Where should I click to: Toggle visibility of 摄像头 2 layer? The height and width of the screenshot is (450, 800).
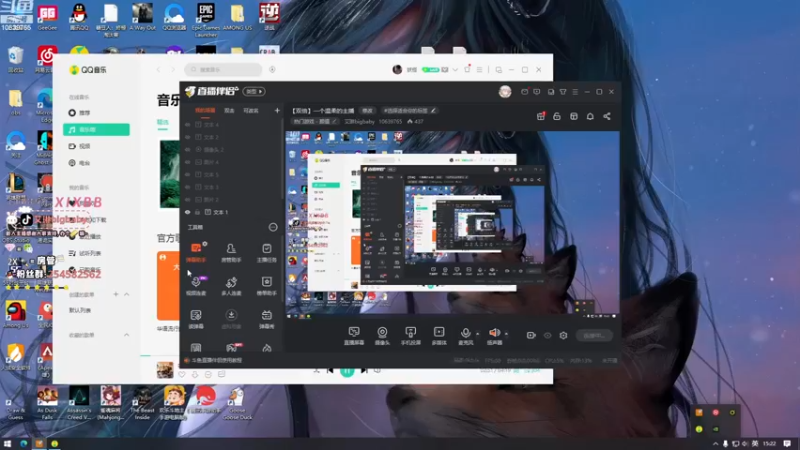pos(188,149)
